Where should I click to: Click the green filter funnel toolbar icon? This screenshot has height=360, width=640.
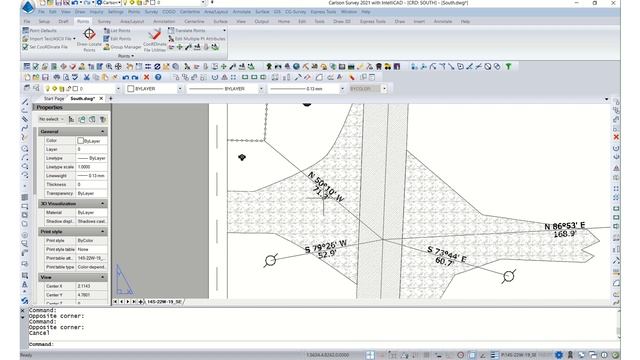coord(509,66)
